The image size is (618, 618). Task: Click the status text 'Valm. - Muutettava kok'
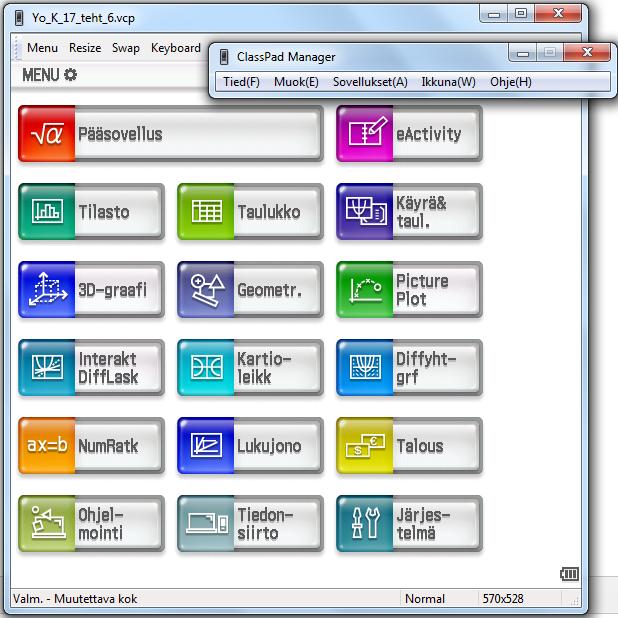[75, 599]
